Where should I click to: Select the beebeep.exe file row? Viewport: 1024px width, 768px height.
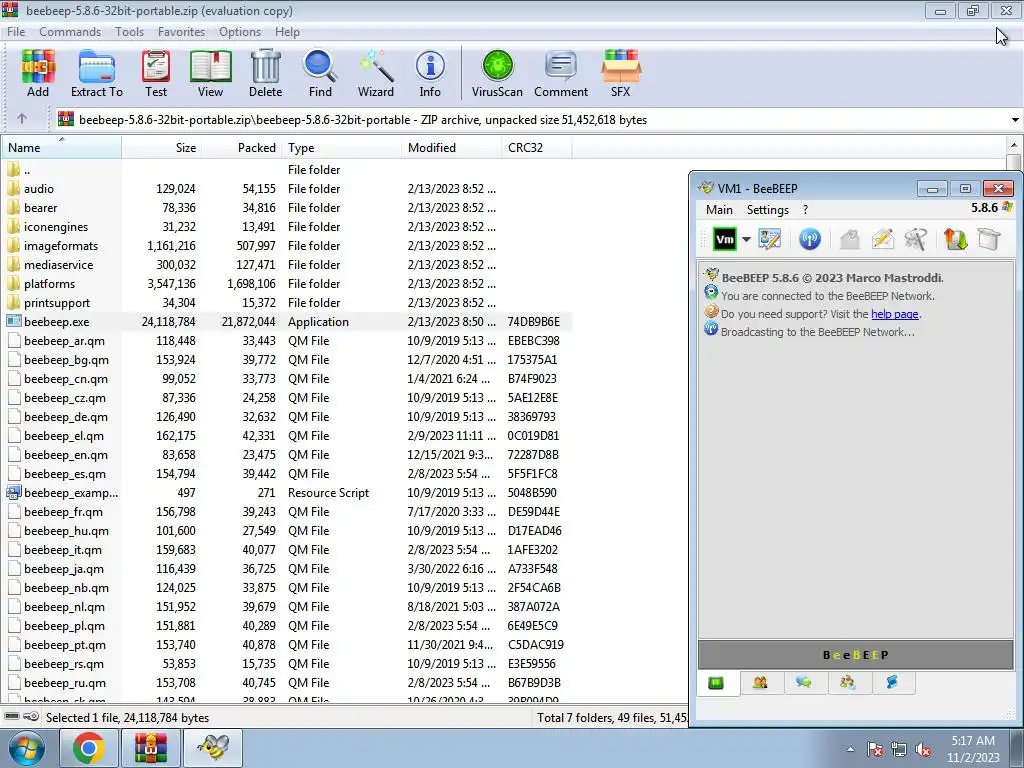pos(287,322)
